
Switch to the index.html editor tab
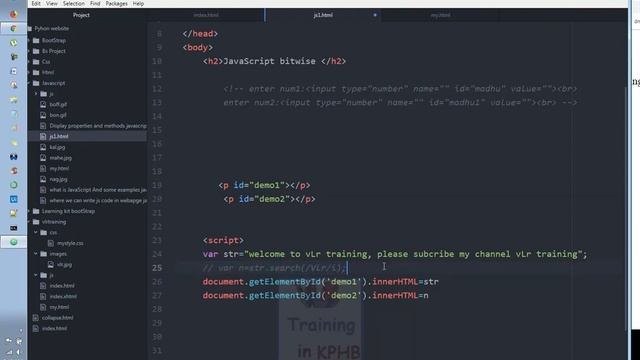[x=206, y=15]
